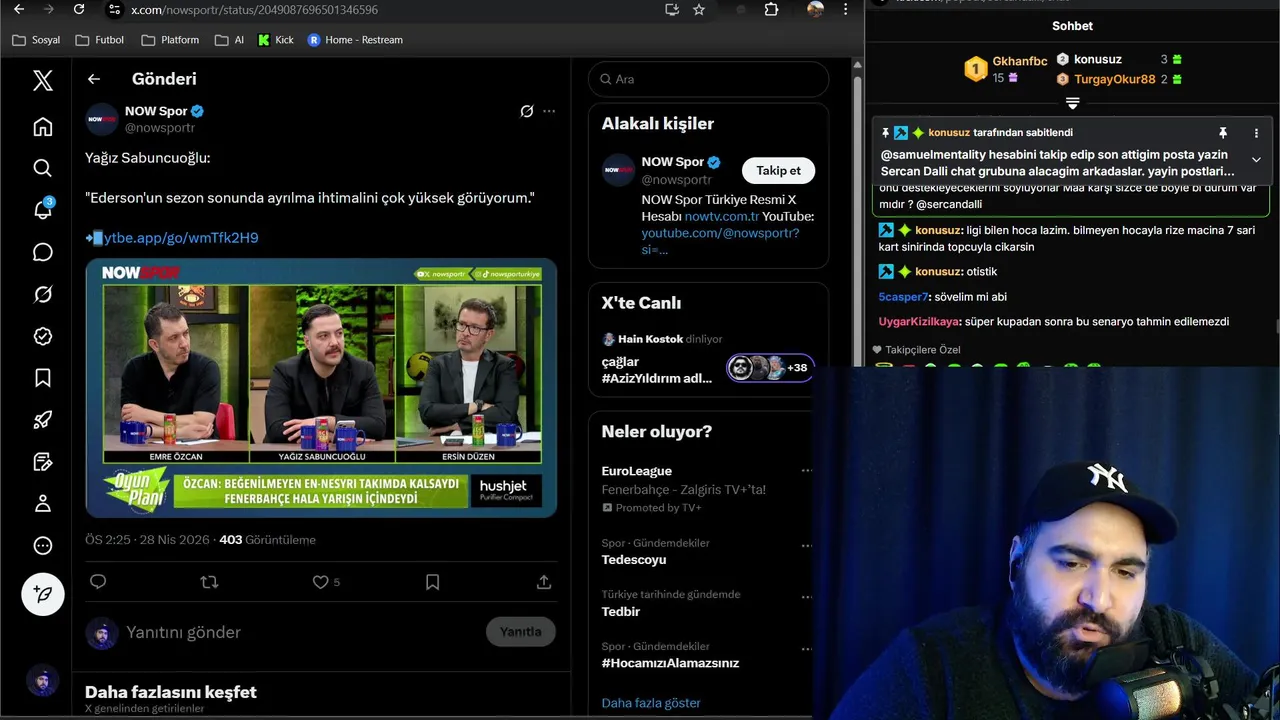Open Home - Restream bookmark
Viewport: 1280px width, 720px height.
(x=355, y=40)
